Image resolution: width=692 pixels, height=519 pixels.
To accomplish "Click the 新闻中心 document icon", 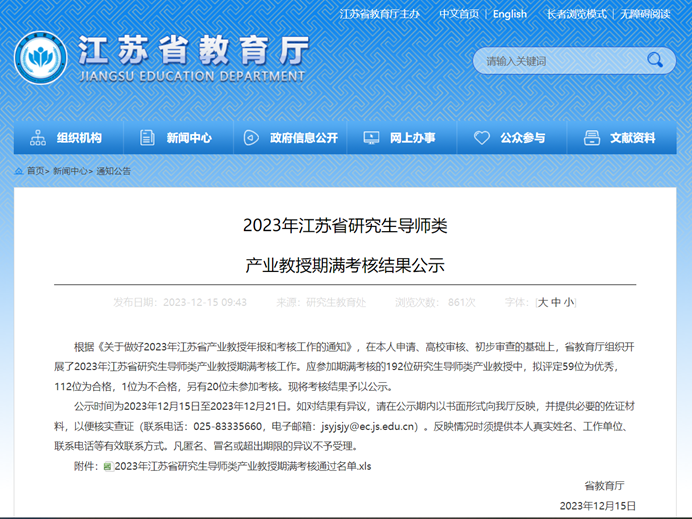I will pyautogui.click(x=147, y=138).
